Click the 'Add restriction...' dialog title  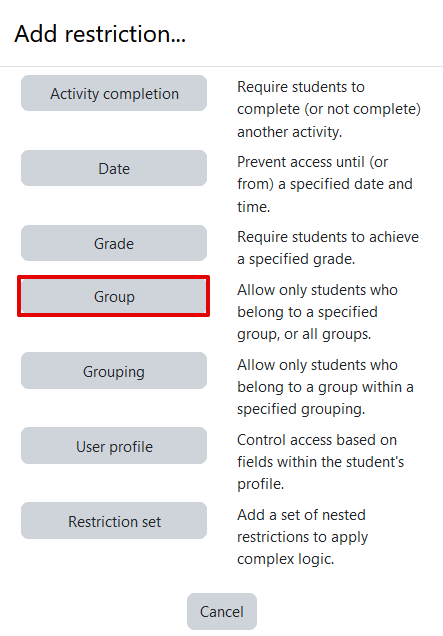pyautogui.click(x=100, y=34)
